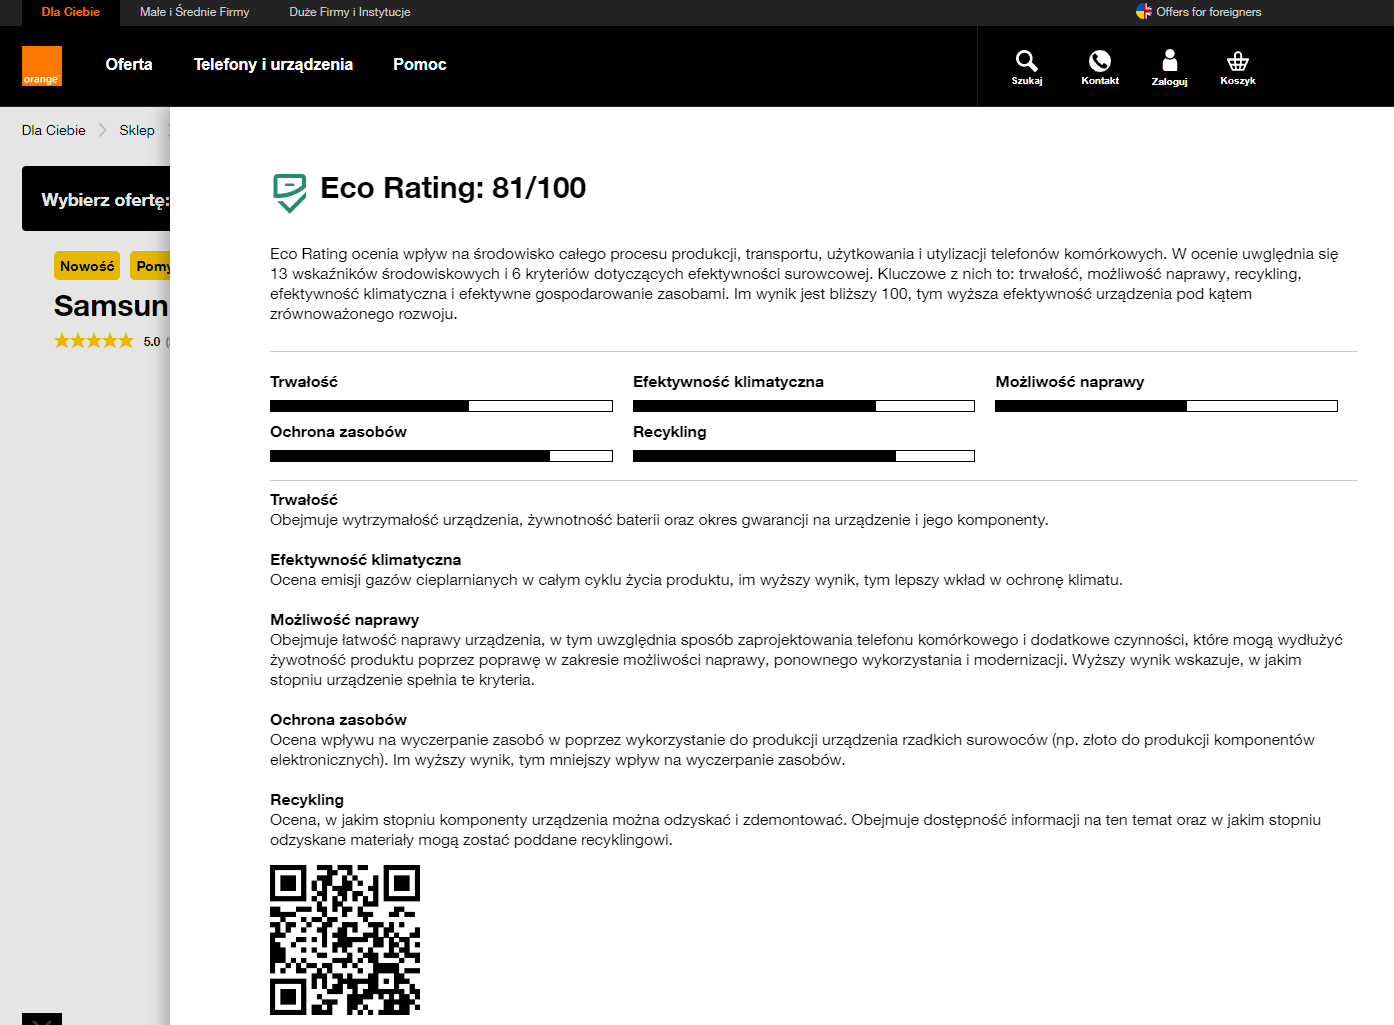
Task: Click the Orange logo
Action: coord(42,66)
